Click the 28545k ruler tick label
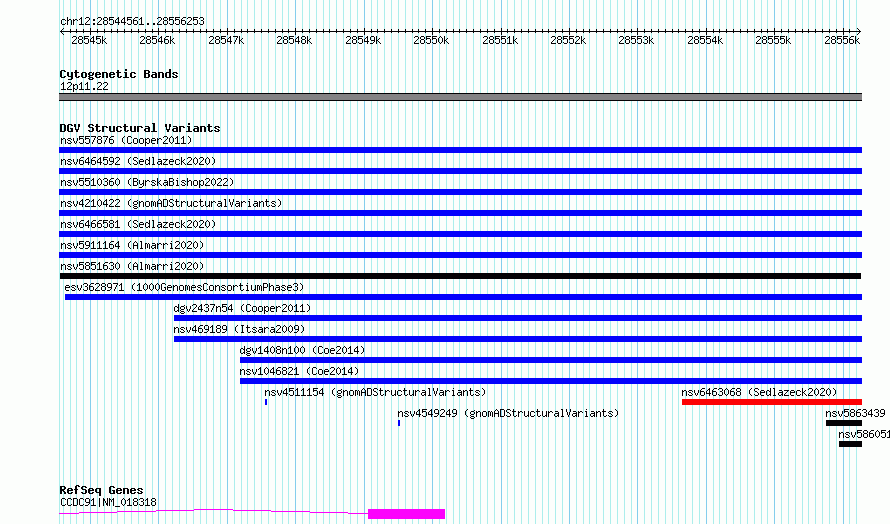This screenshot has height=524, width=890. (x=89, y=40)
